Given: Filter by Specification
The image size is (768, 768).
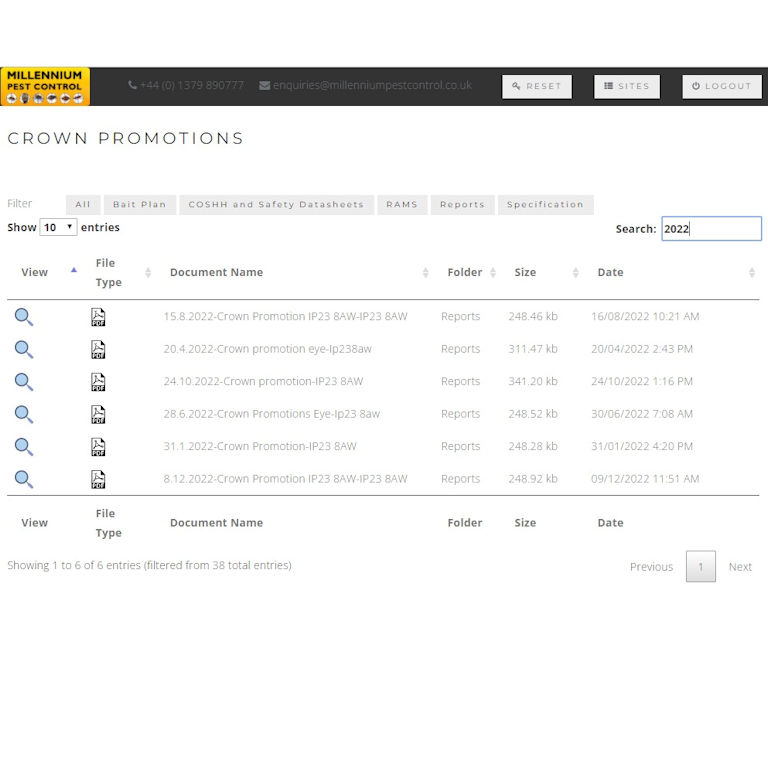Looking at the screenshot, I should pyautogui.click(x=546, y=205).
